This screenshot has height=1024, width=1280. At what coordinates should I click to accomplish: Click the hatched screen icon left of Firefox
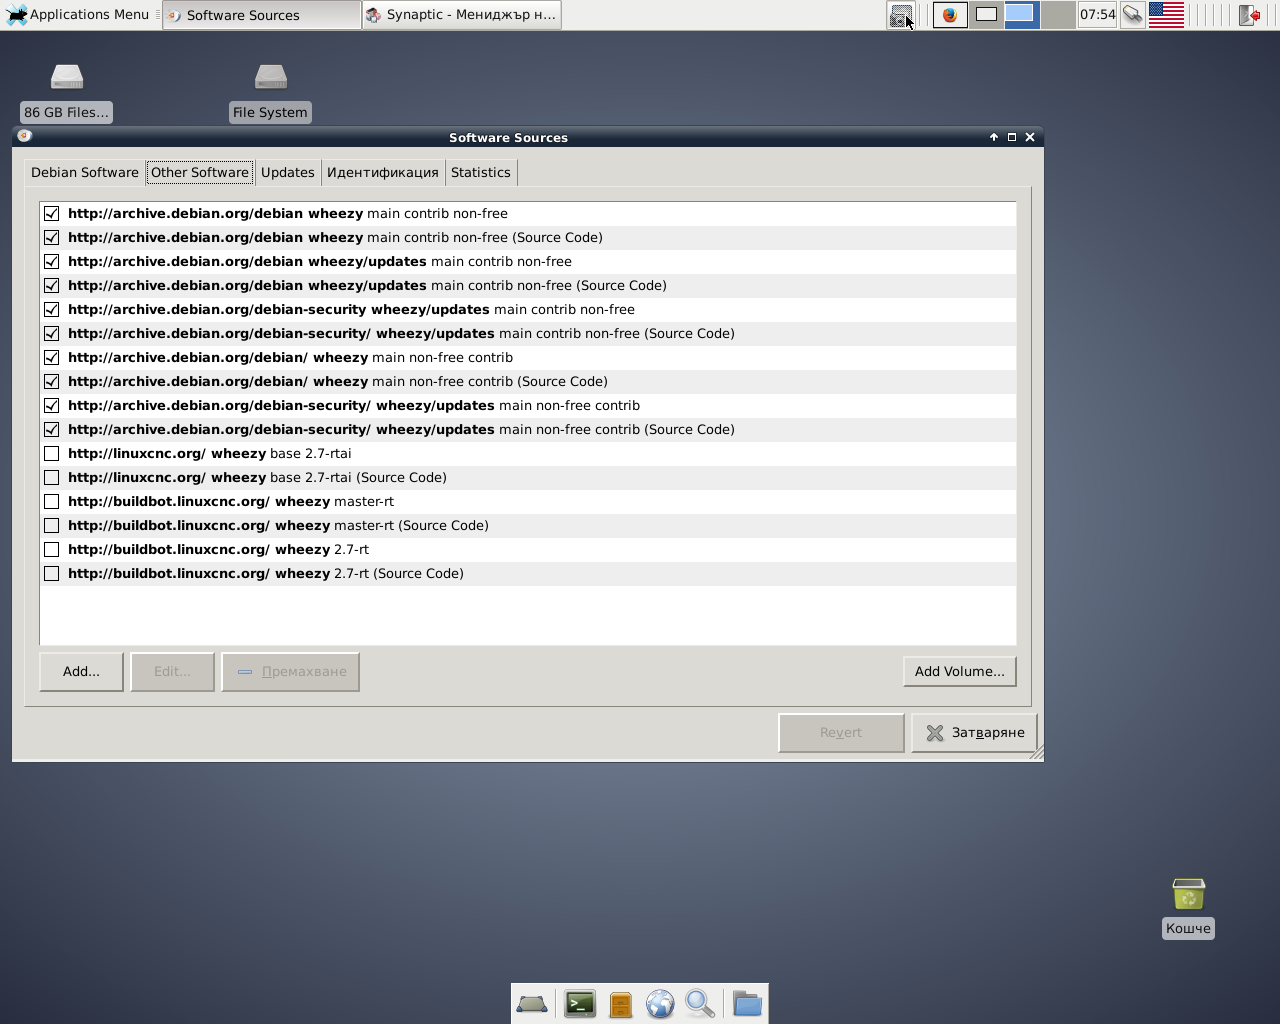(x=901, y=15)
